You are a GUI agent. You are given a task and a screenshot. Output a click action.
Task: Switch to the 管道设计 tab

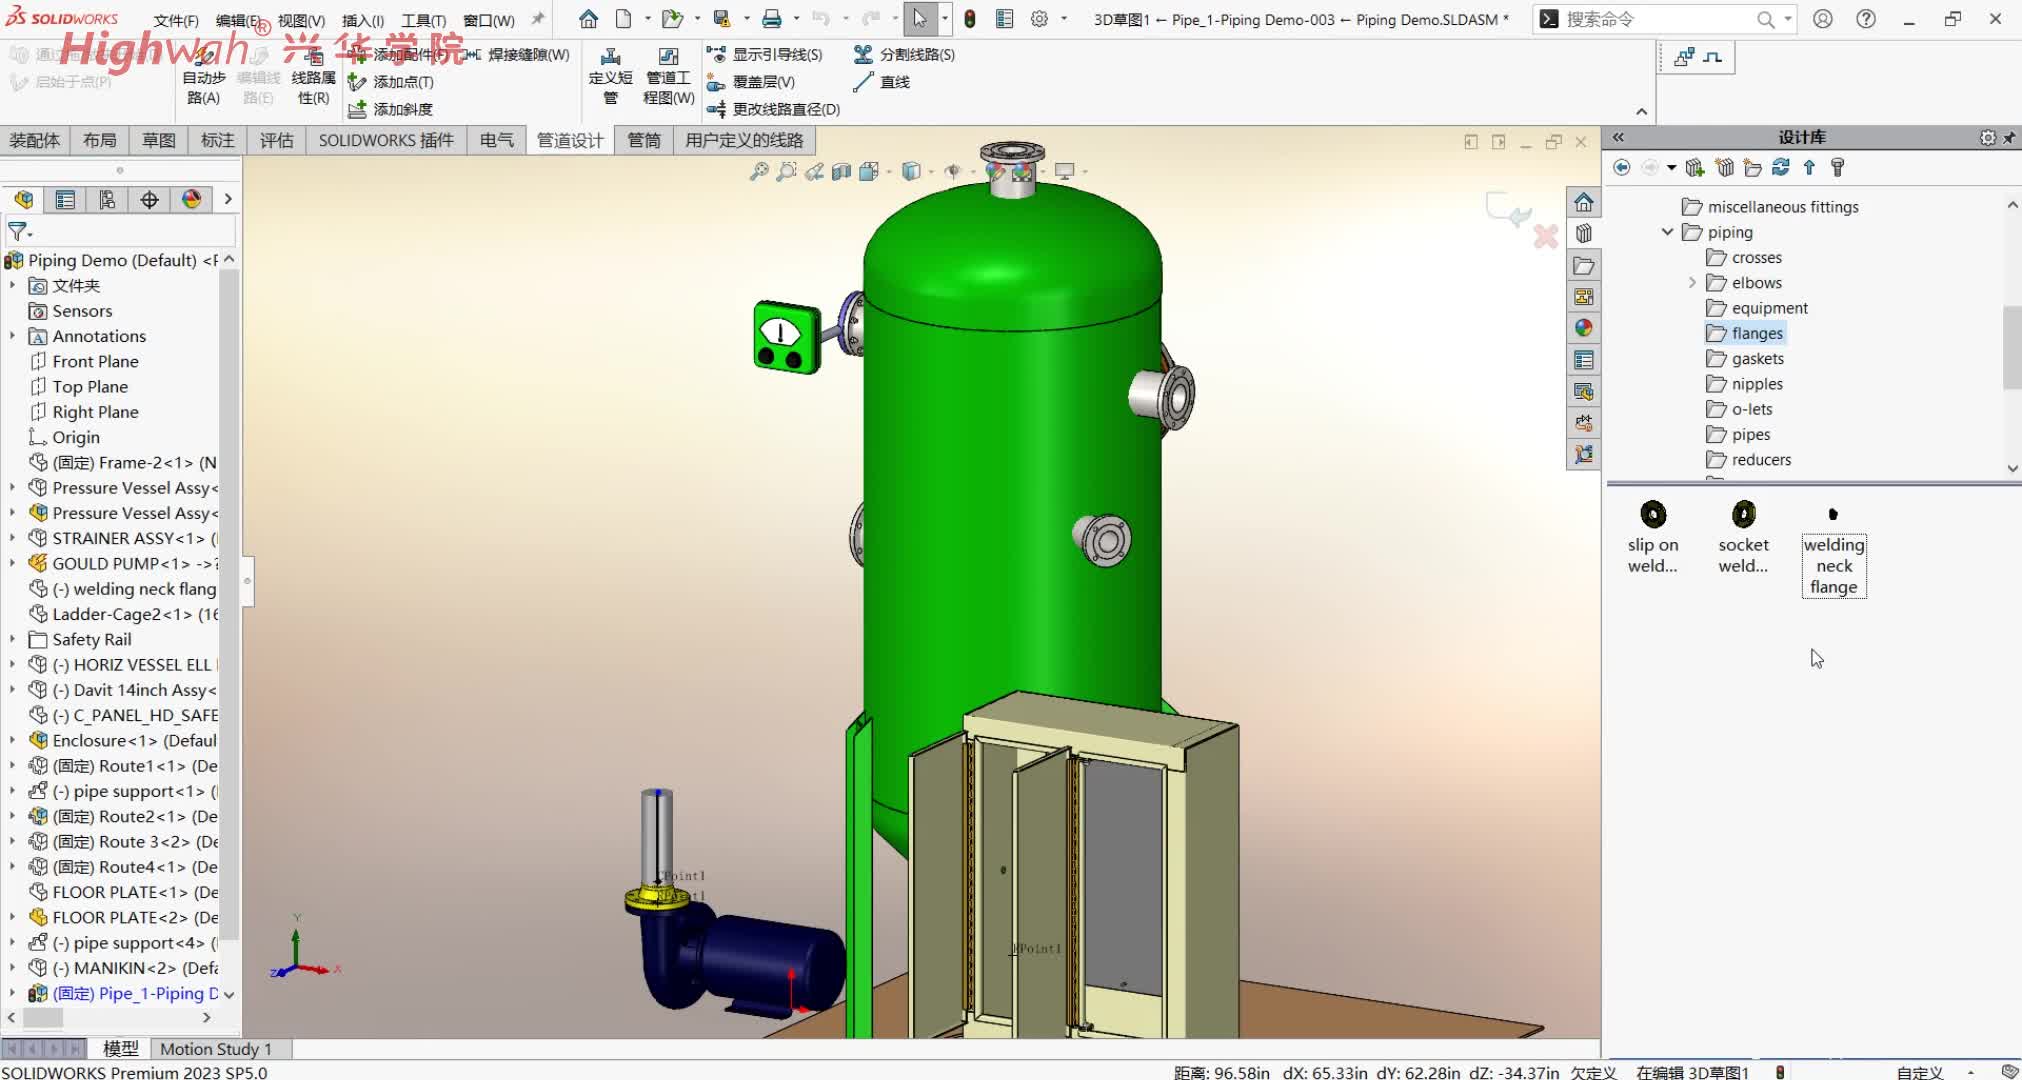pyautogui.click(x=570, y=140)
